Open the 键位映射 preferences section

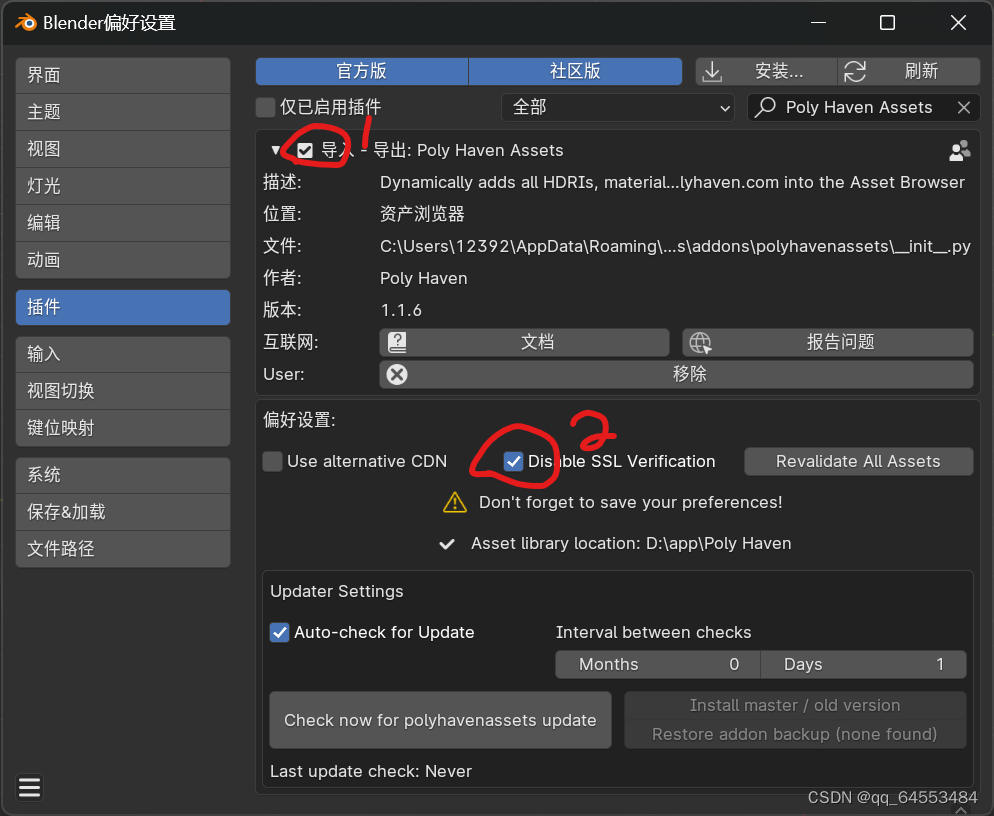[x=123, y=428]
